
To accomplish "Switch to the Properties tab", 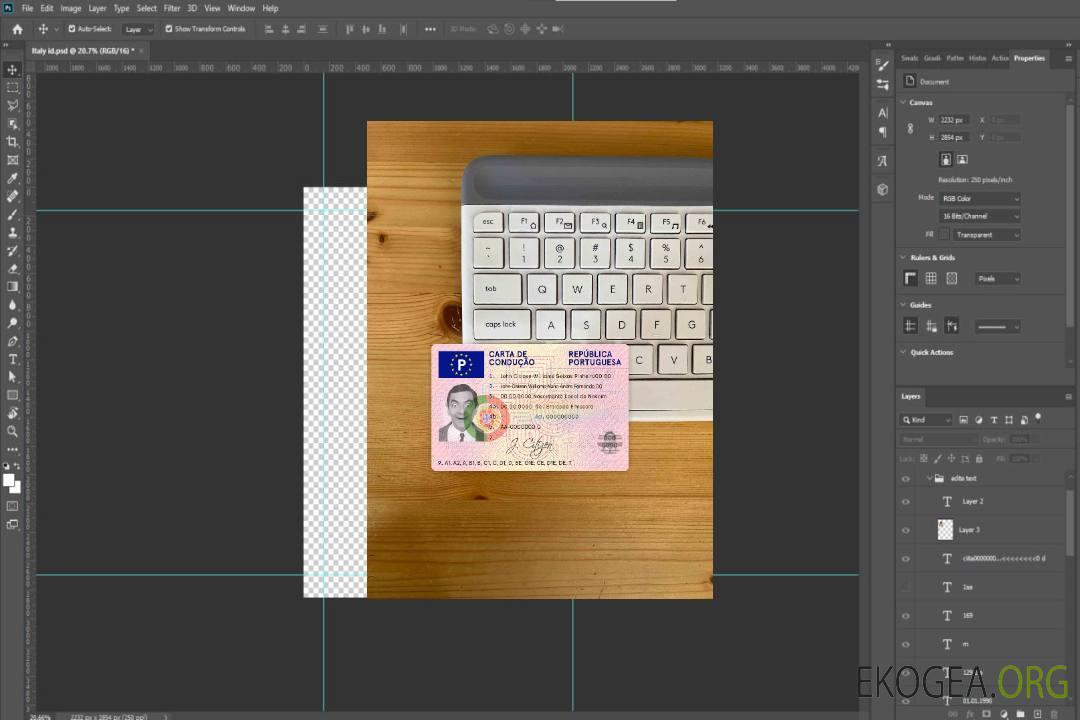I will pyautogui.click(x=1029, y=59).
